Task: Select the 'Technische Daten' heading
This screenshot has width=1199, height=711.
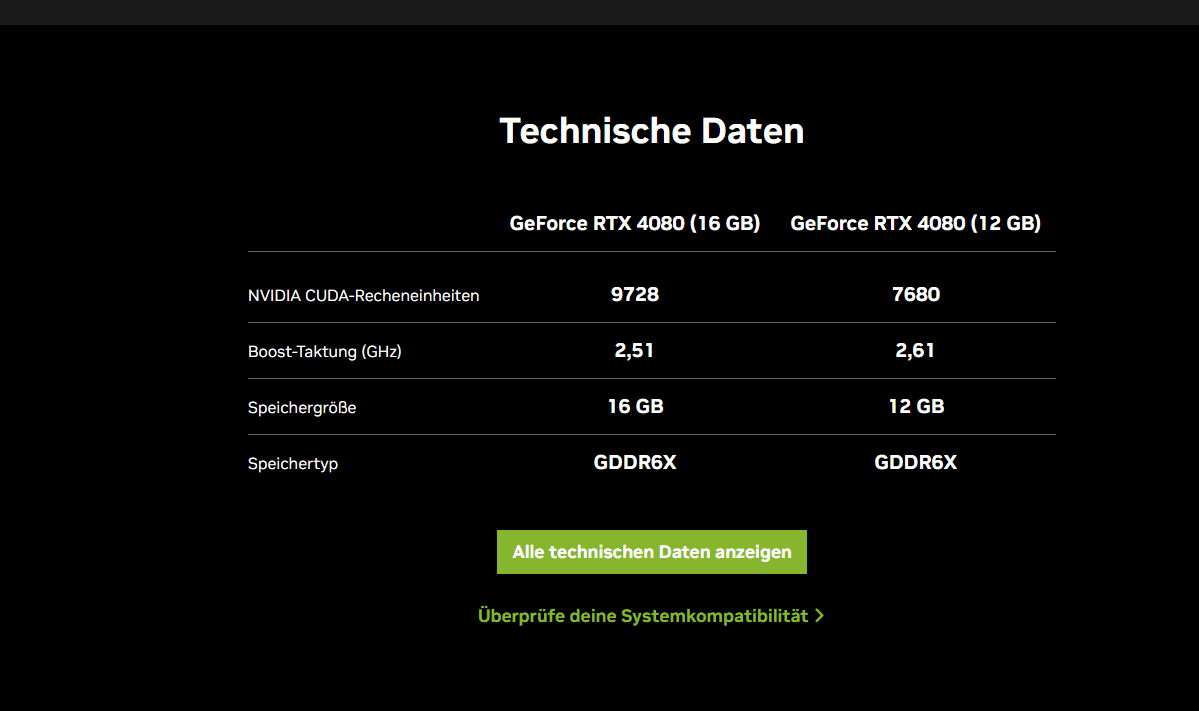Action: pyautogui.click(x=651, y=131)
